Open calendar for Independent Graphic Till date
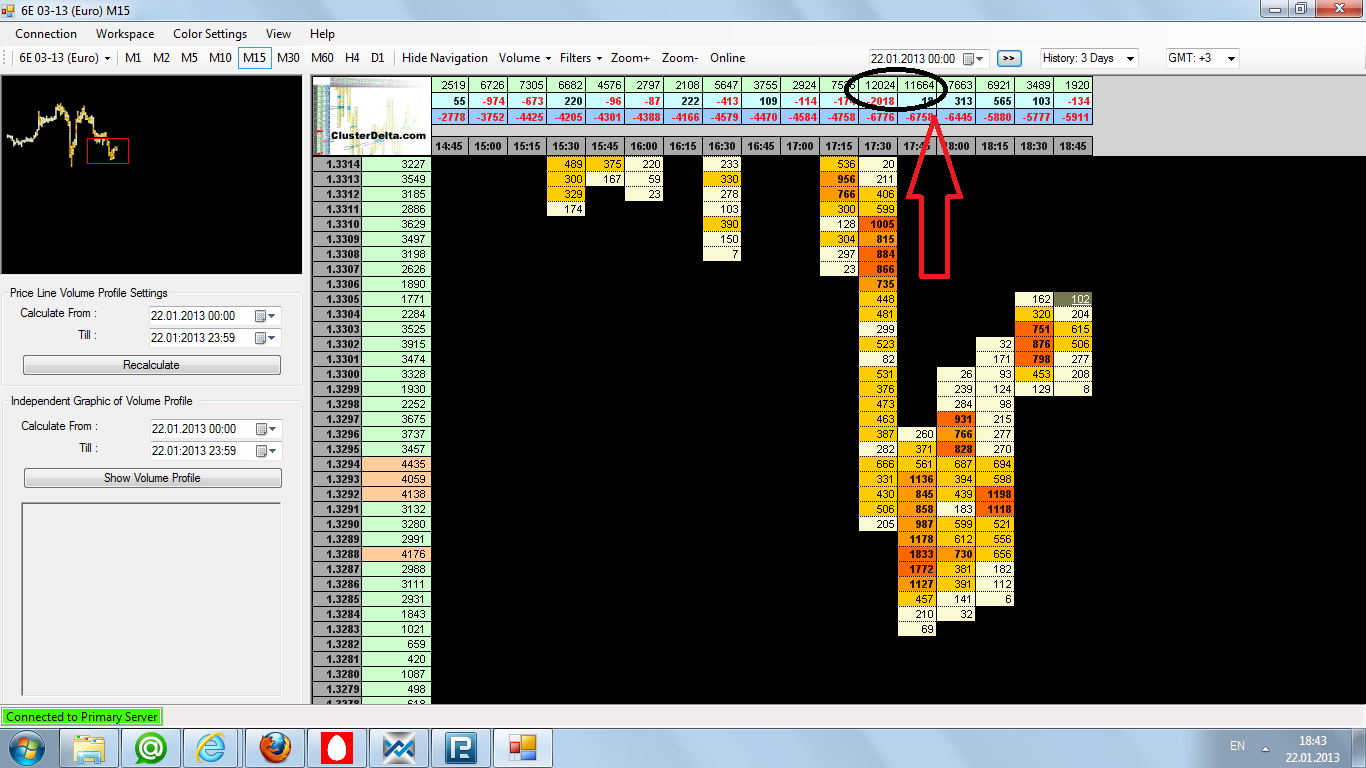1366x768 pixels. tap(265, 451)
